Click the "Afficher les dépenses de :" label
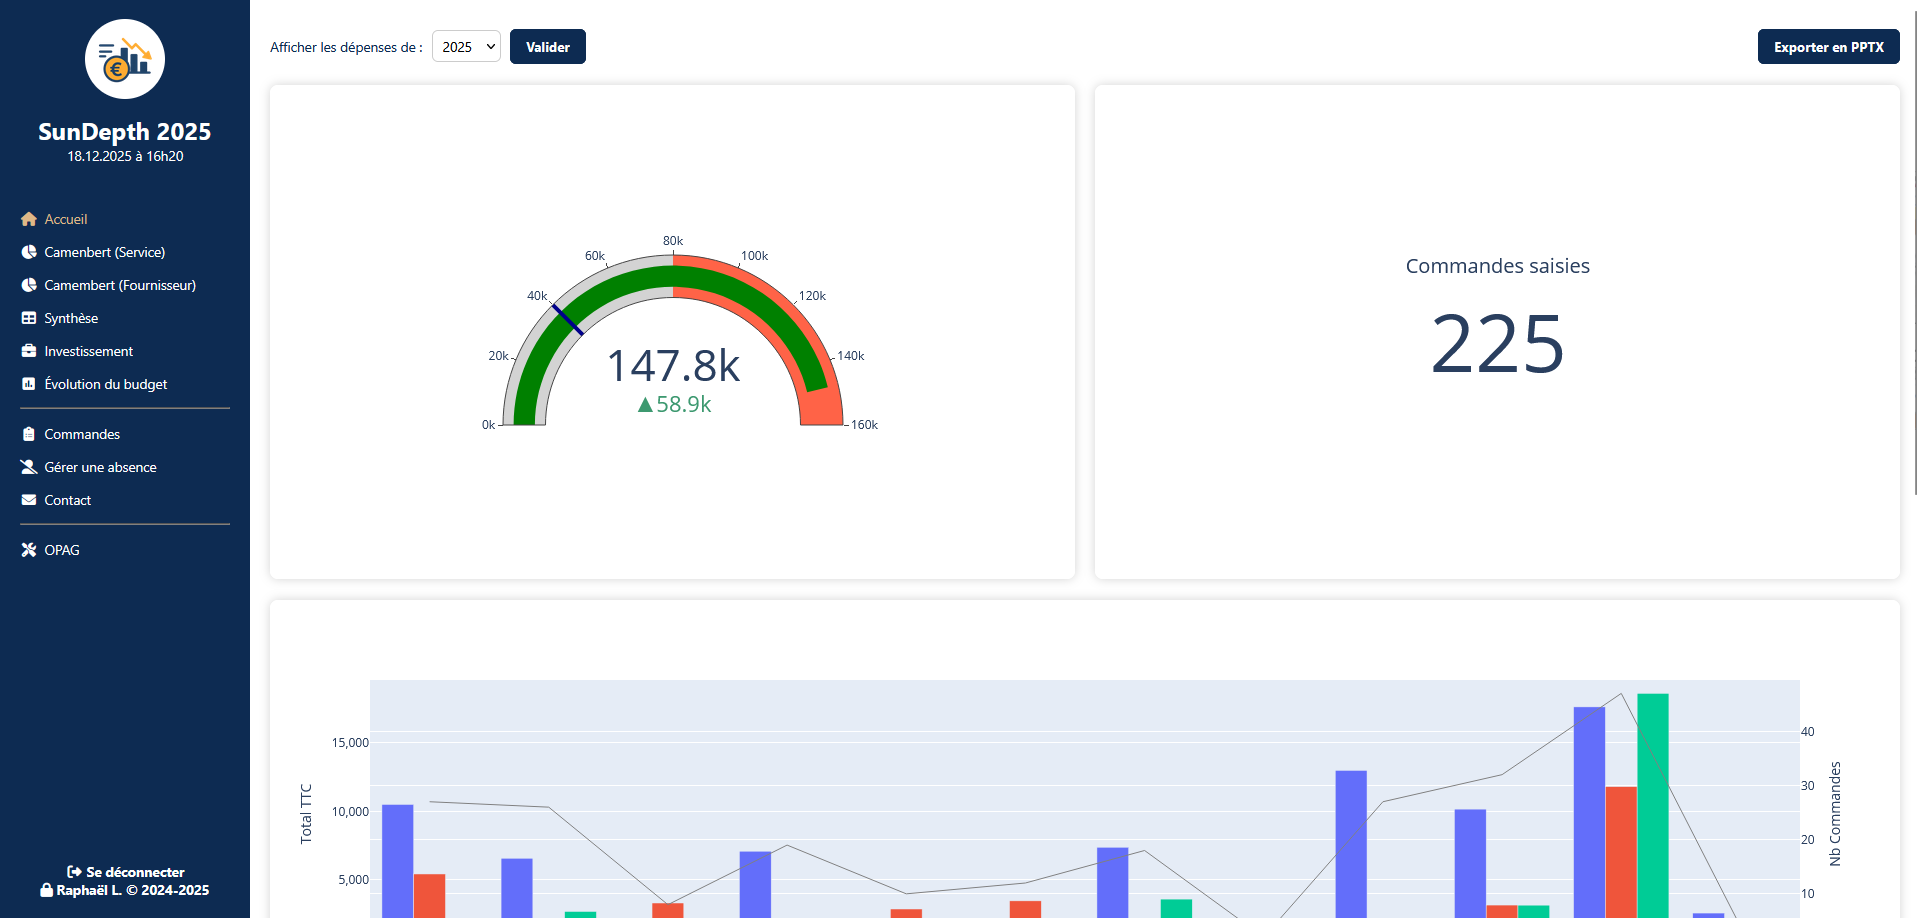The width and height of the screenshot is (1920, 918). 346,48
